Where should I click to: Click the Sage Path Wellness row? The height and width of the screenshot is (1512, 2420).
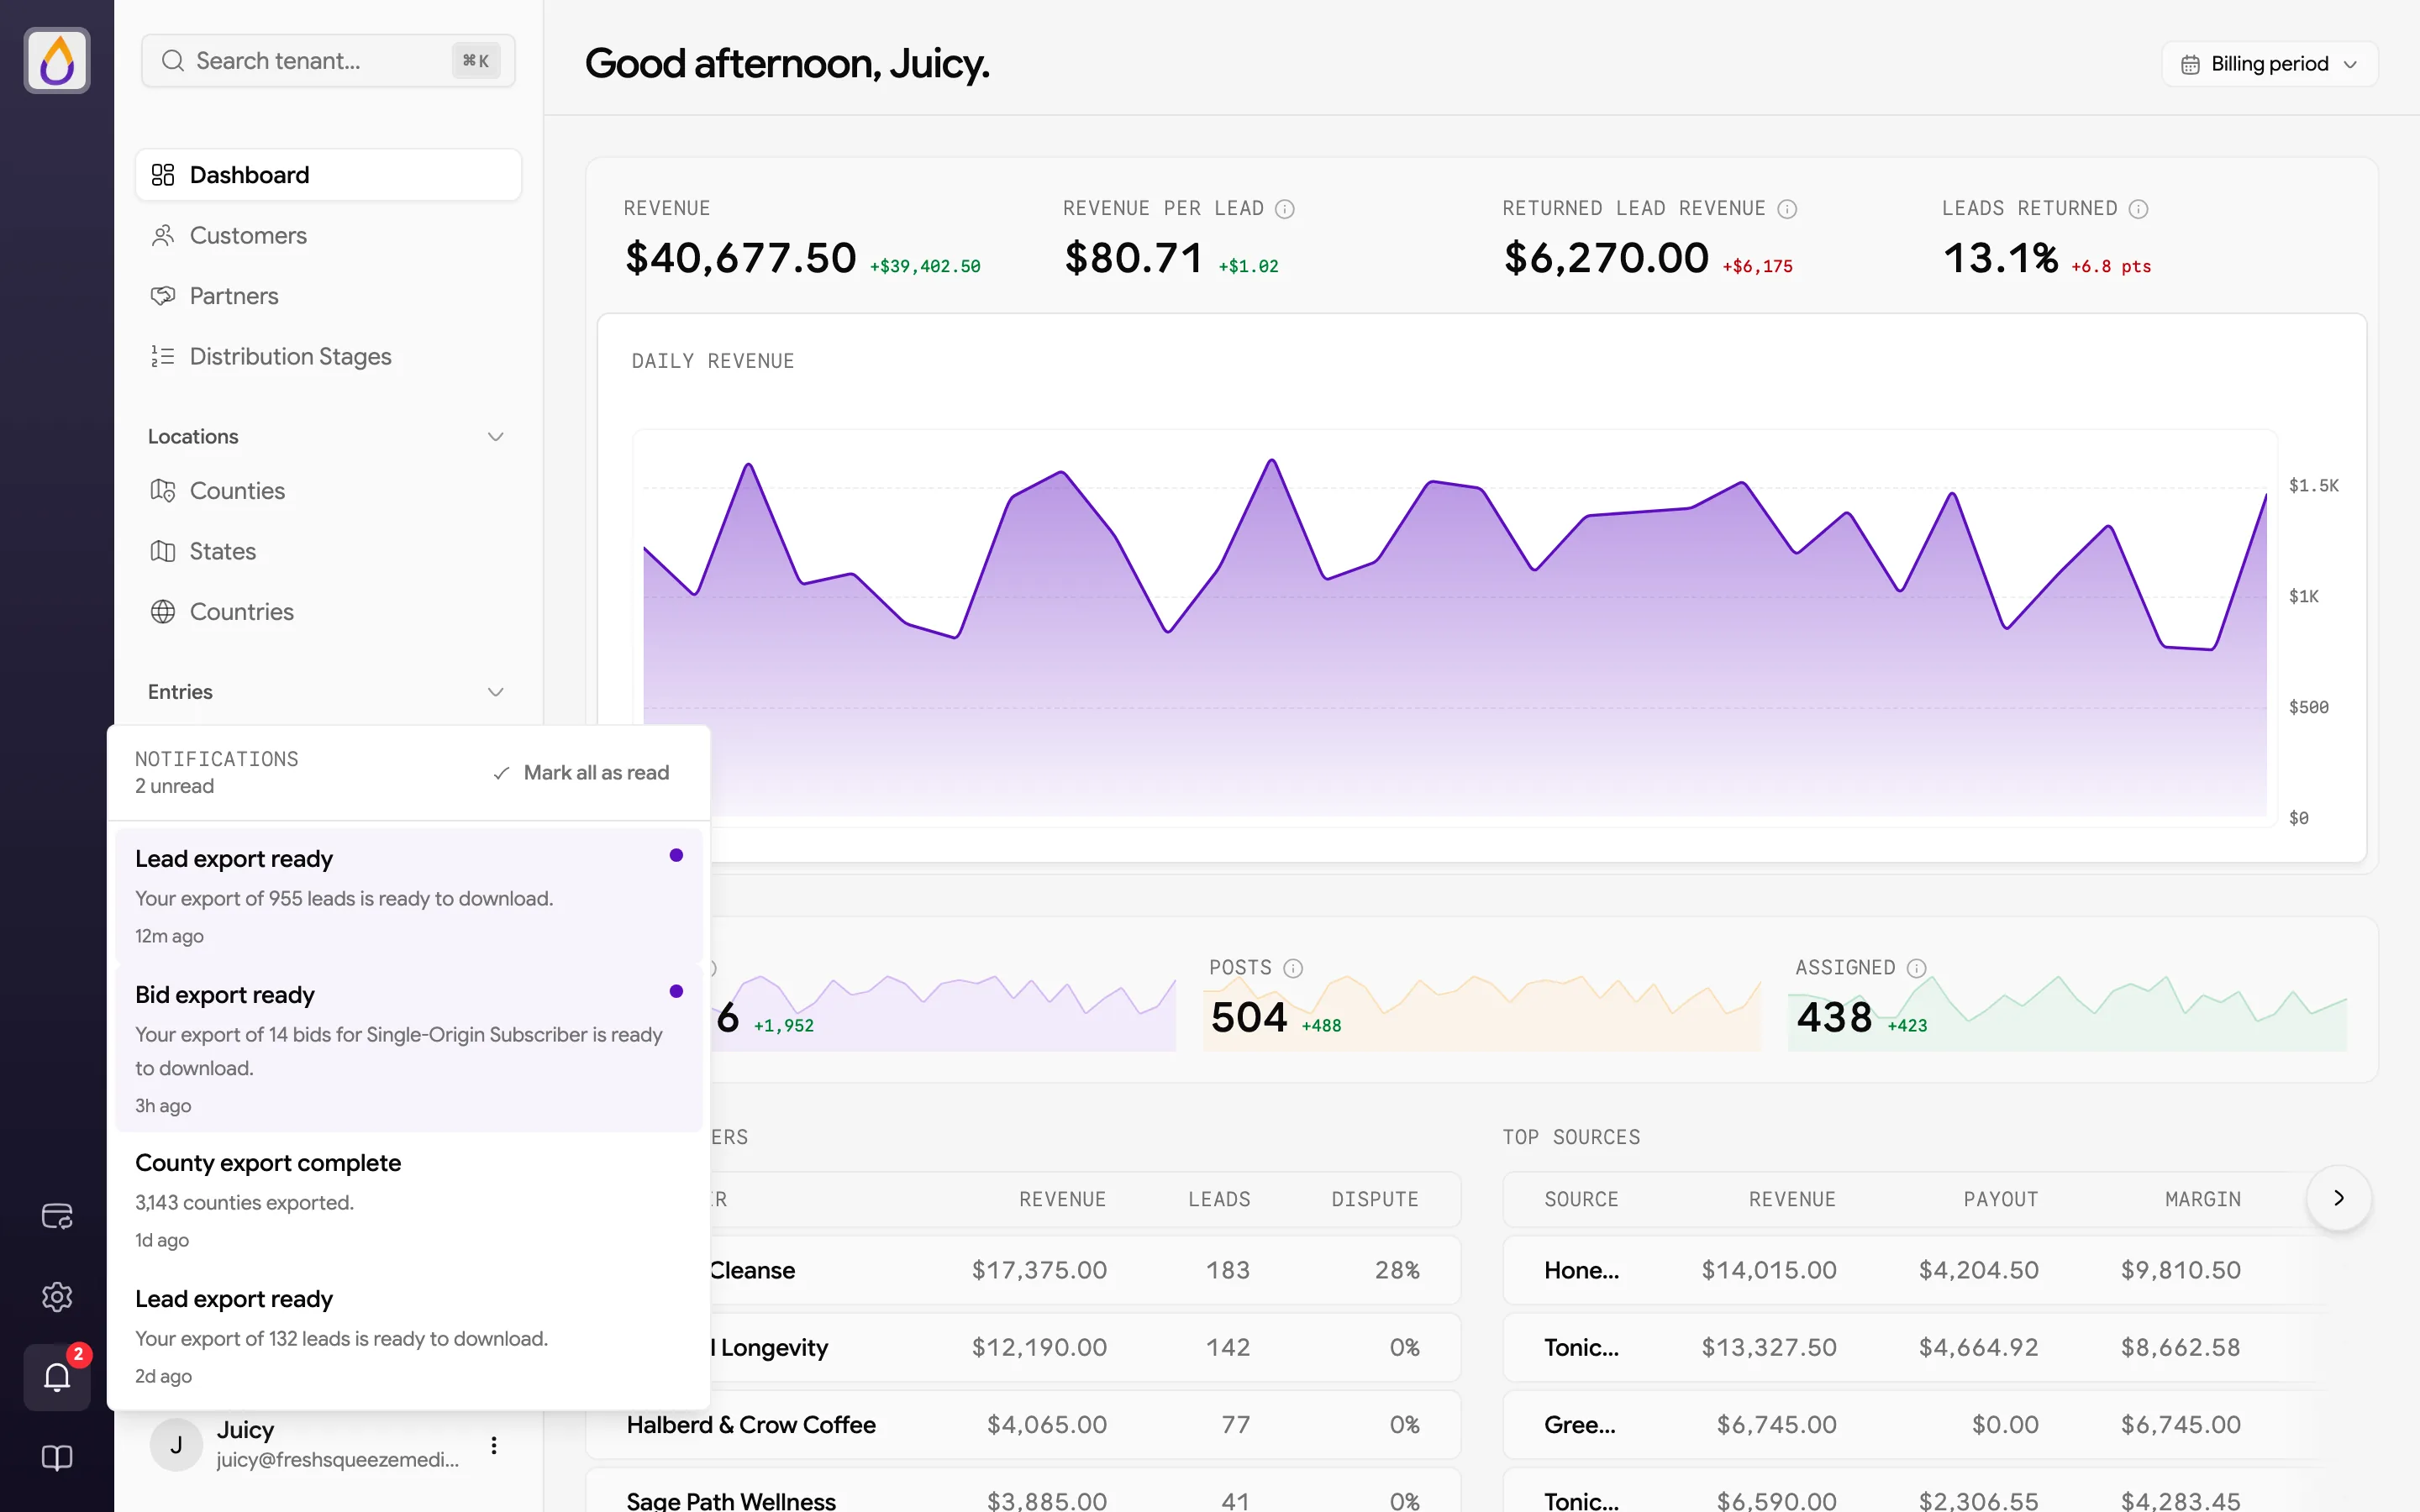(1023, 1490)
